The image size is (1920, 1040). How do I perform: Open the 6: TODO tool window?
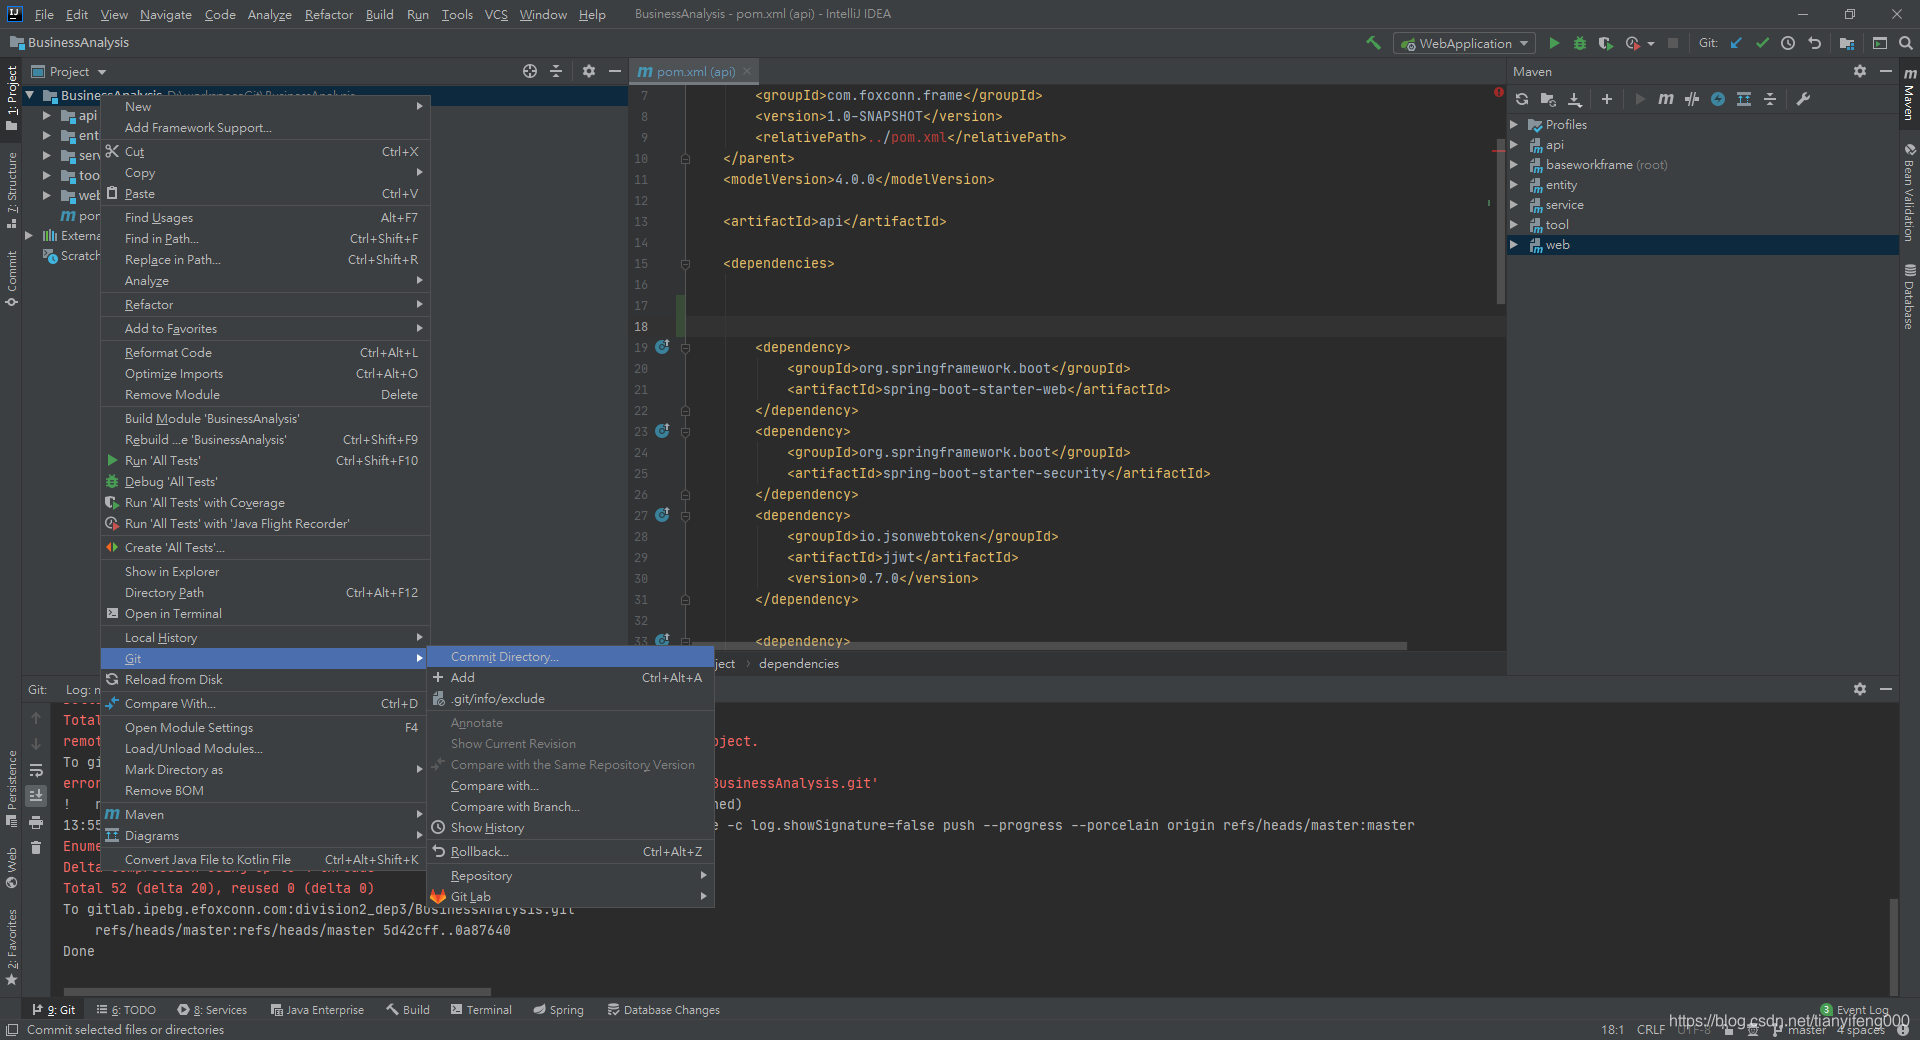tap(126, 1010)
